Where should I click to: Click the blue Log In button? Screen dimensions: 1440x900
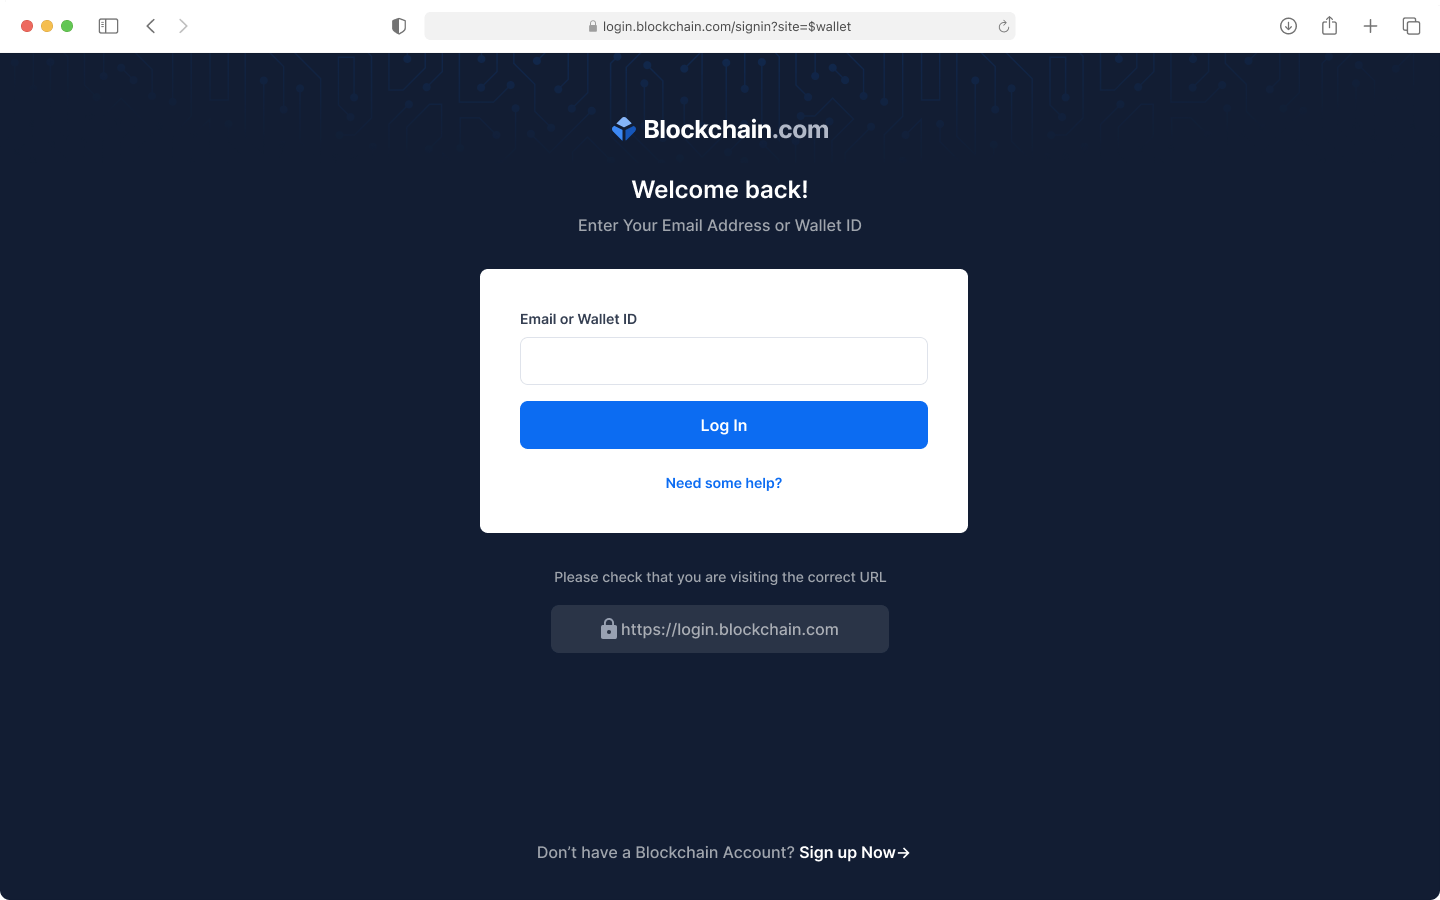(x=724, y=425)
